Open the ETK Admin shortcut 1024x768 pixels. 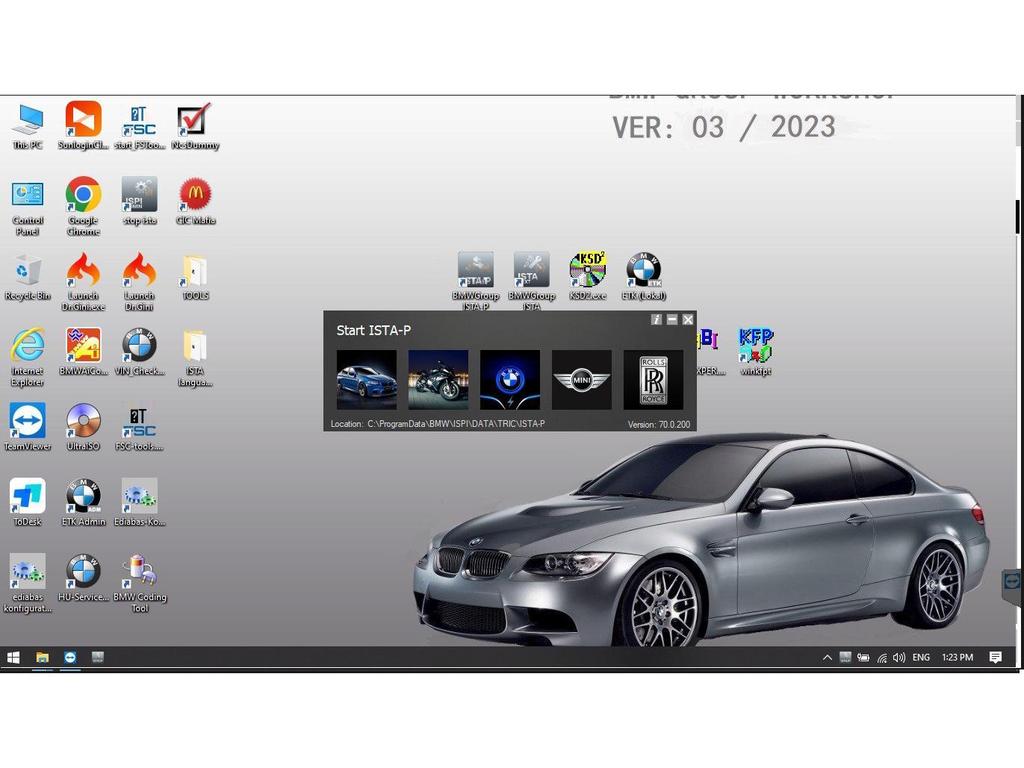coord(83,497)
